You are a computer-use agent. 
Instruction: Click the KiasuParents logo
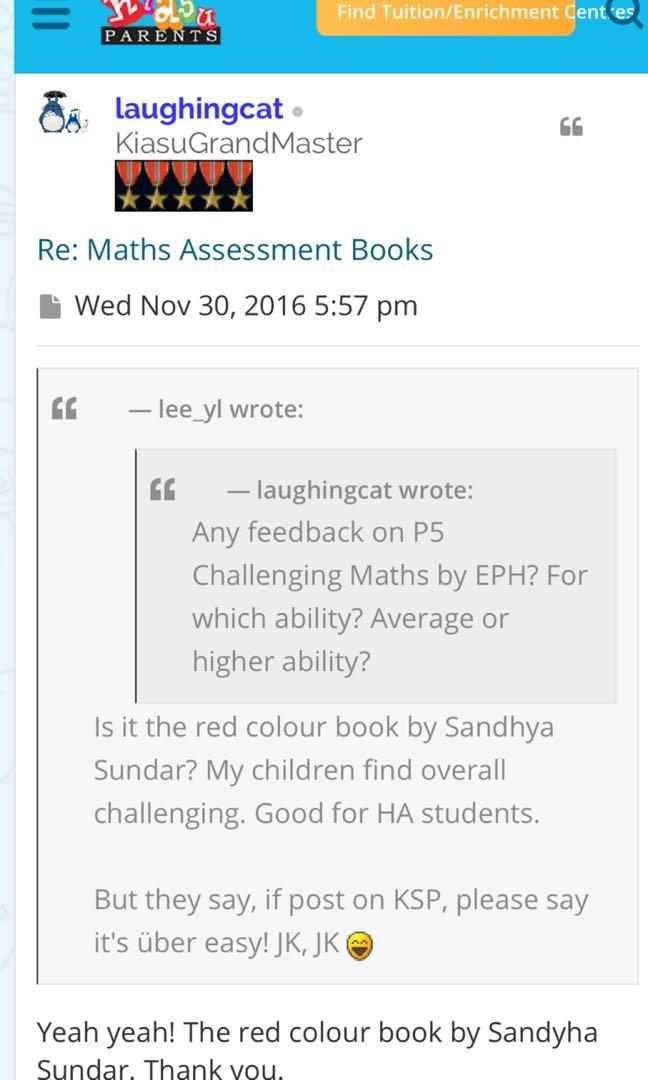160,20
